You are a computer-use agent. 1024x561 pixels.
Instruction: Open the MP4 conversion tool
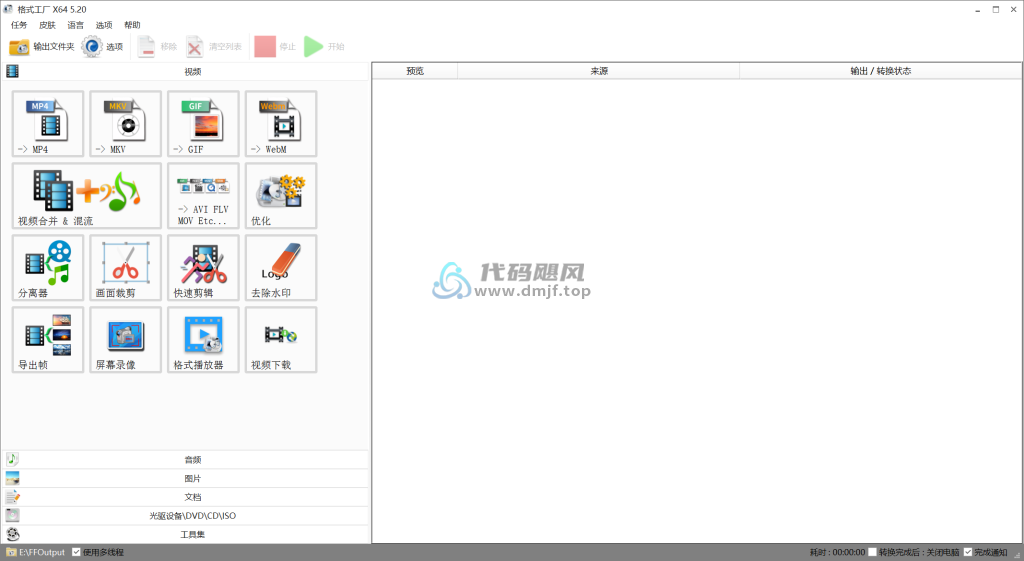[x=48, y=123]
